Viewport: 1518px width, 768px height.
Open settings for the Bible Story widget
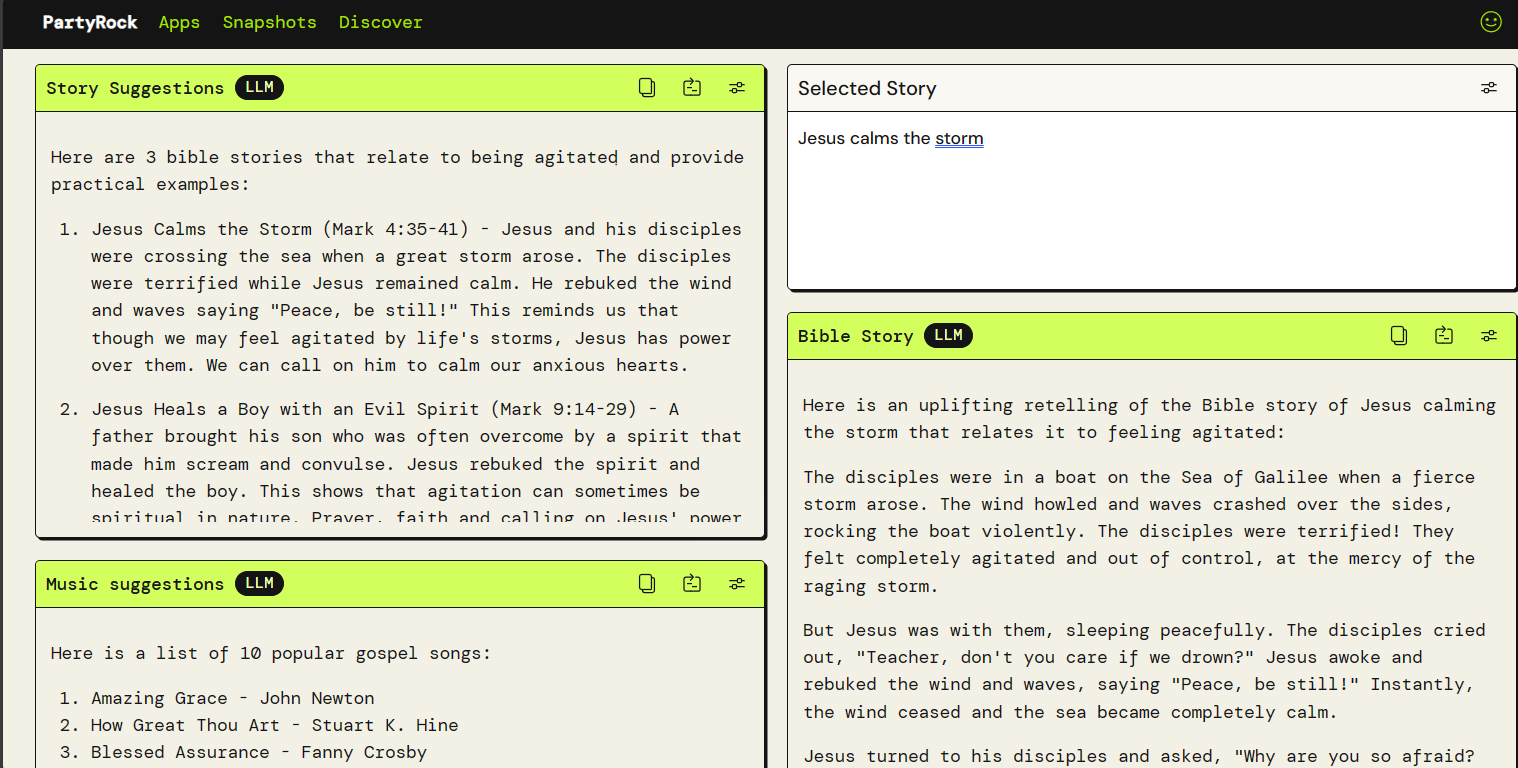pos(1489,335)
